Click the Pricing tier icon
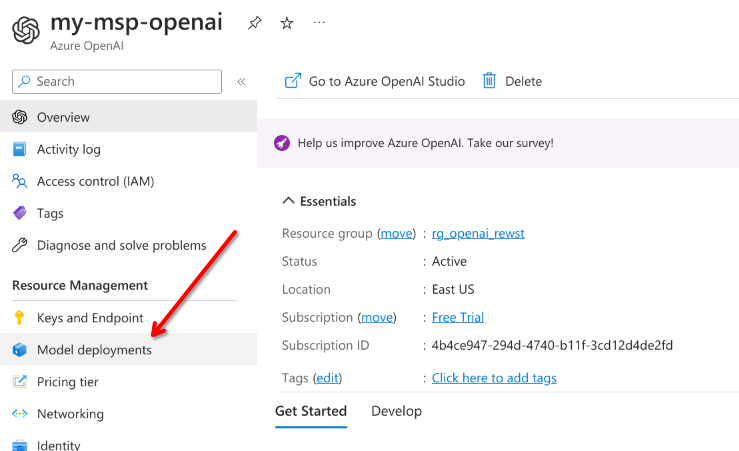The width and height of the screenshot is (739, 451). [x=19, y=382]
